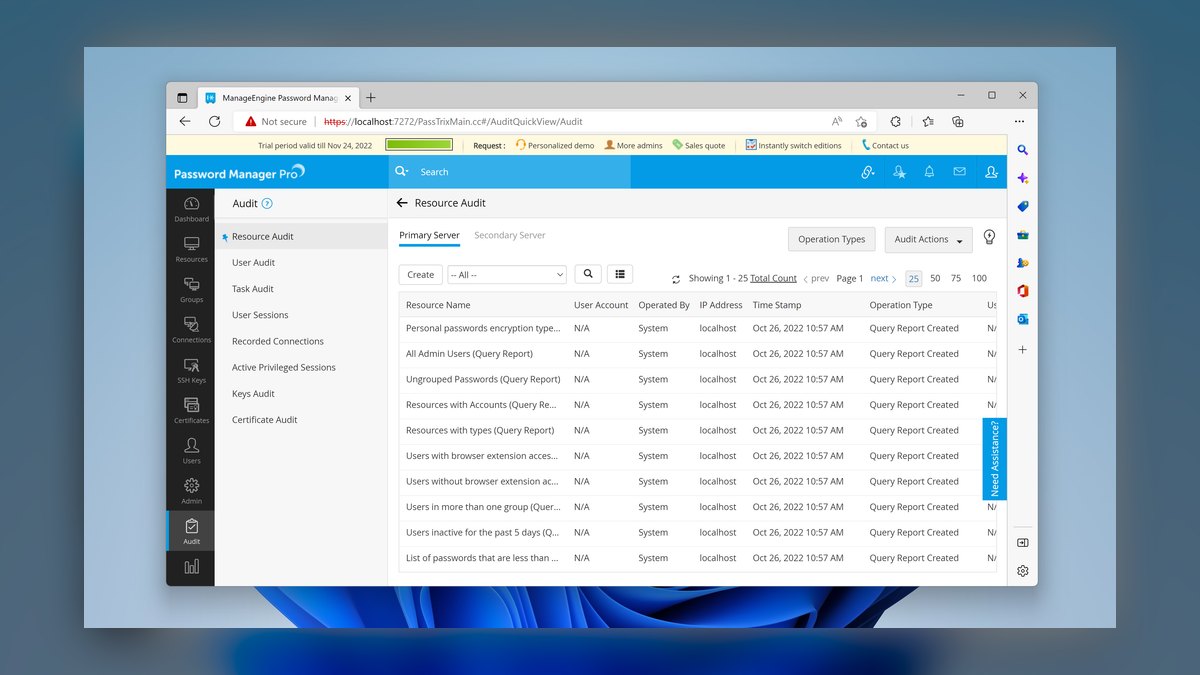Click the key link icon in header
The width and height of the screenshot is (1200, 675).
click(x=868, y=172)
